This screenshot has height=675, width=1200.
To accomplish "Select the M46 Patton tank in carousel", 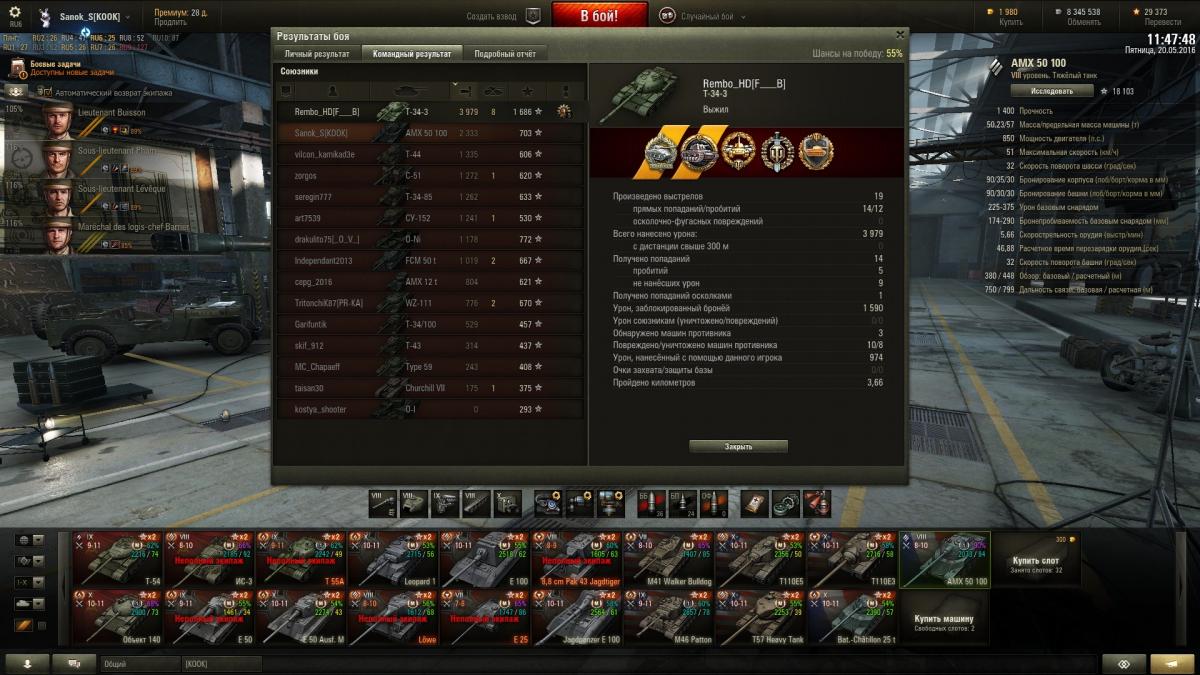I will point(669,618).
